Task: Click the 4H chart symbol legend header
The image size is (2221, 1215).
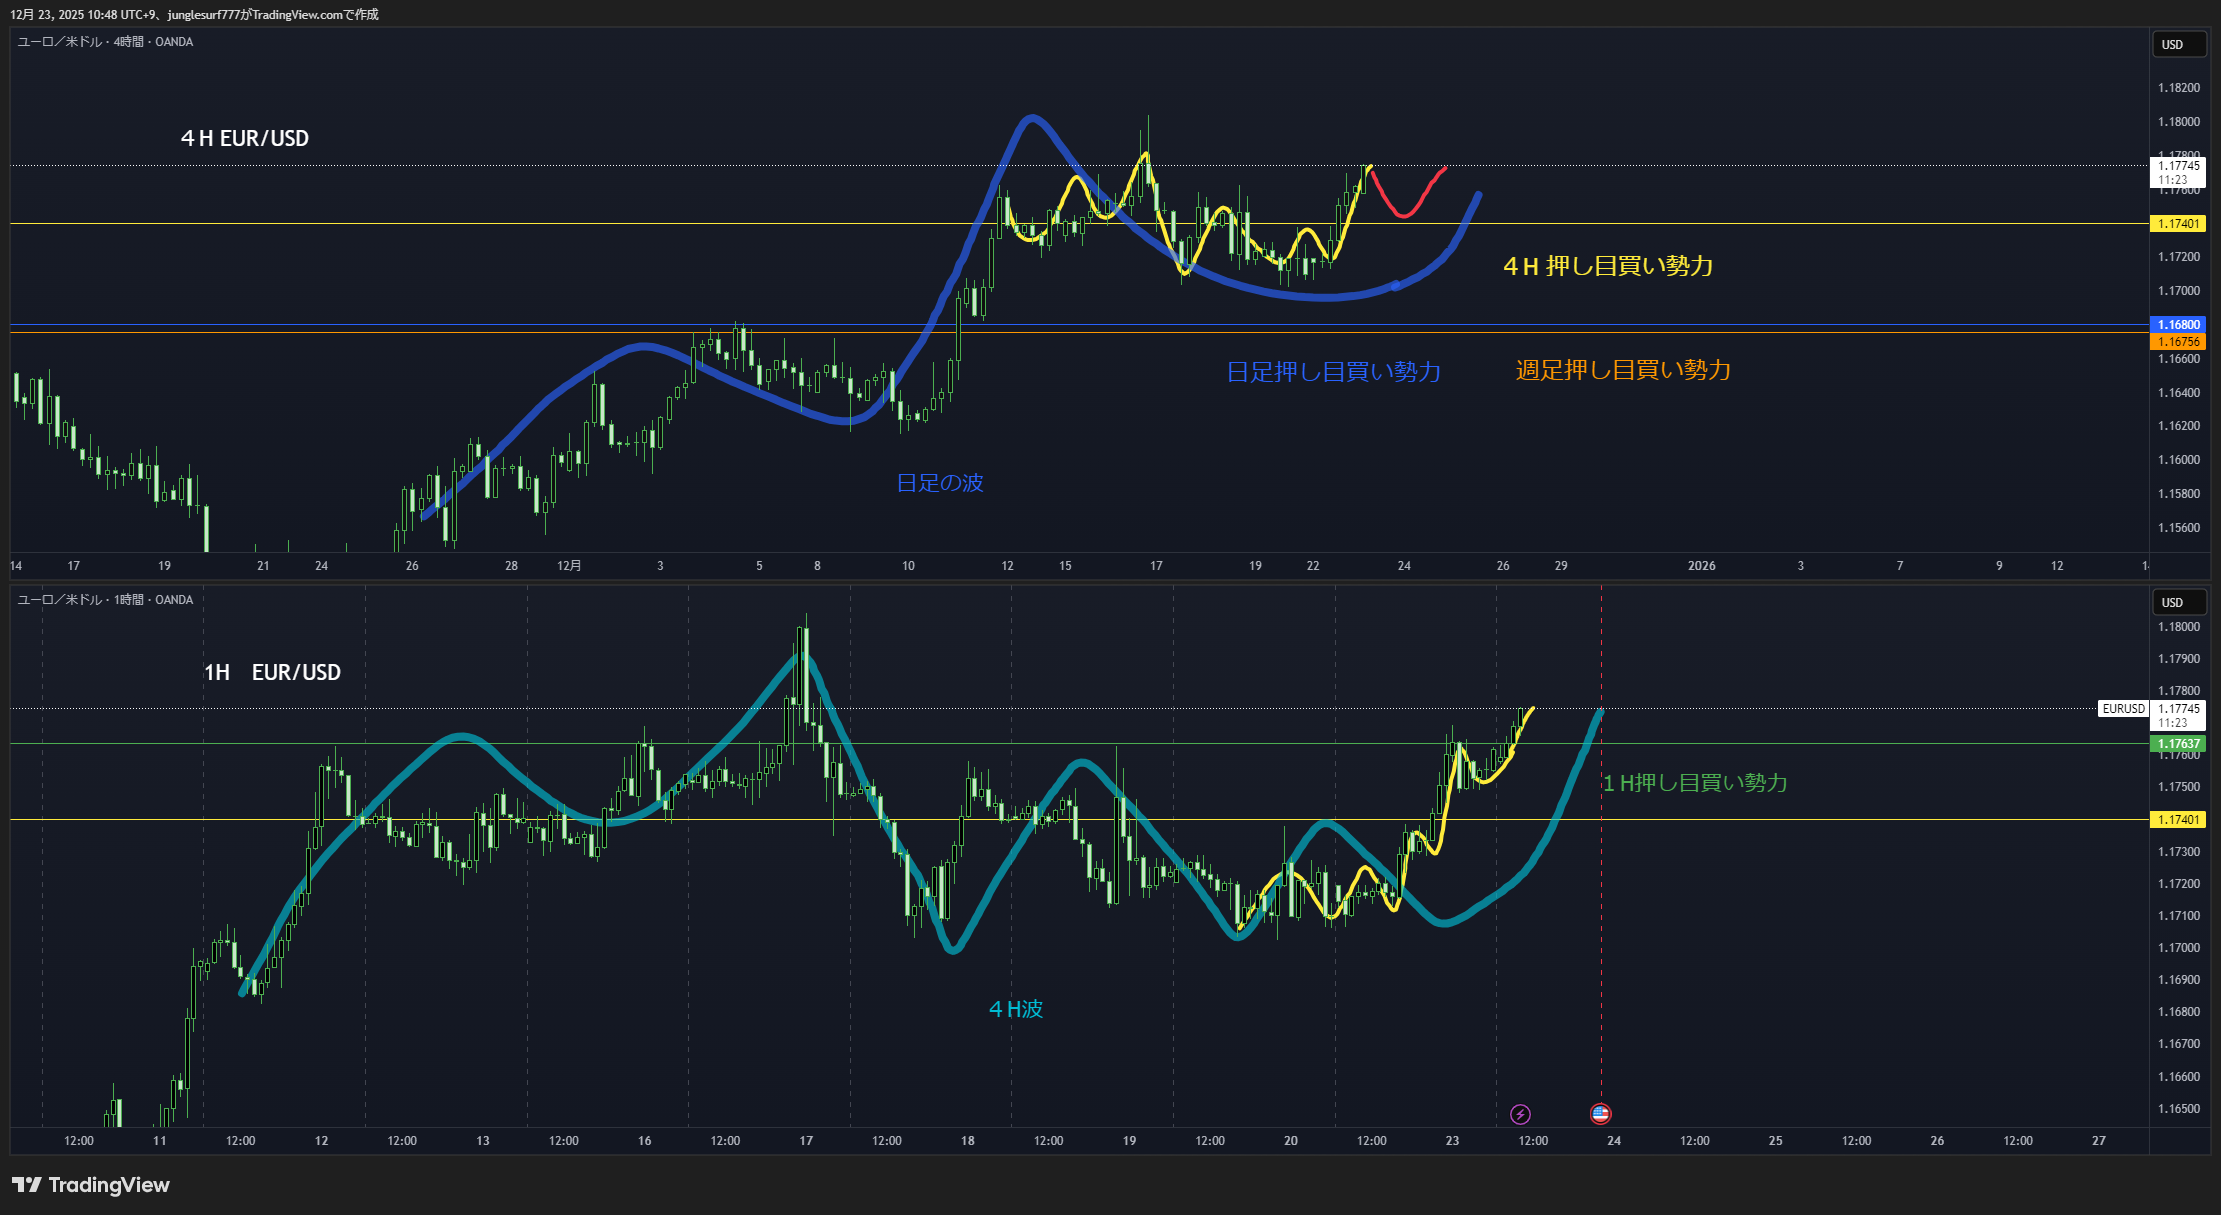Action: (105, 42)
